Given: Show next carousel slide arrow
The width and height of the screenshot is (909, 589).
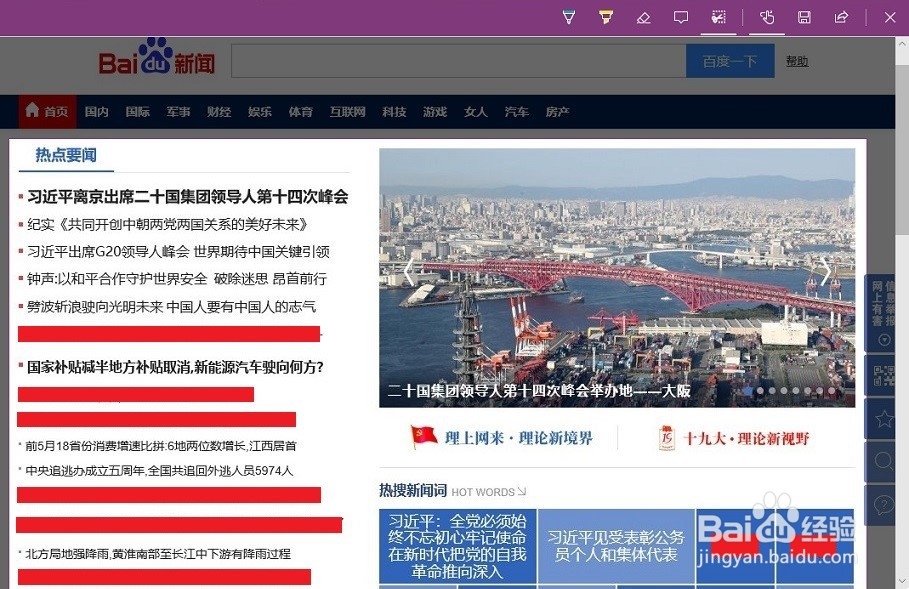Looking at the screenshot, I should pos(826,271).
